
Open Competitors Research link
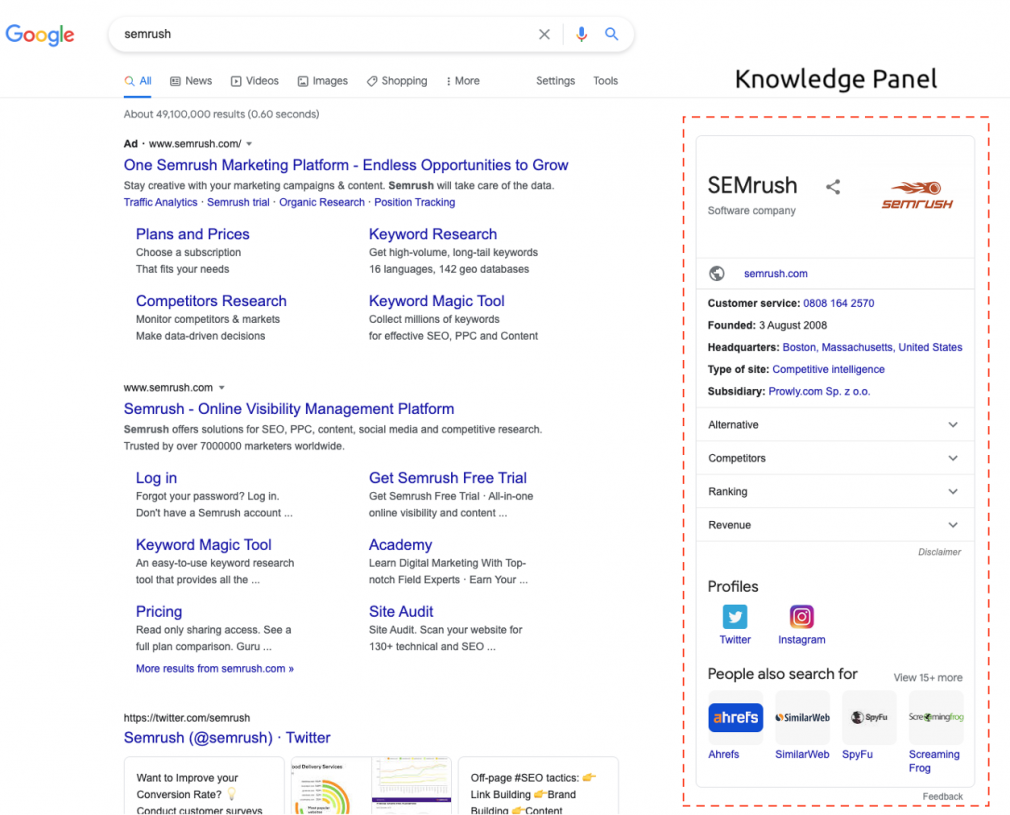click(211, 301)
